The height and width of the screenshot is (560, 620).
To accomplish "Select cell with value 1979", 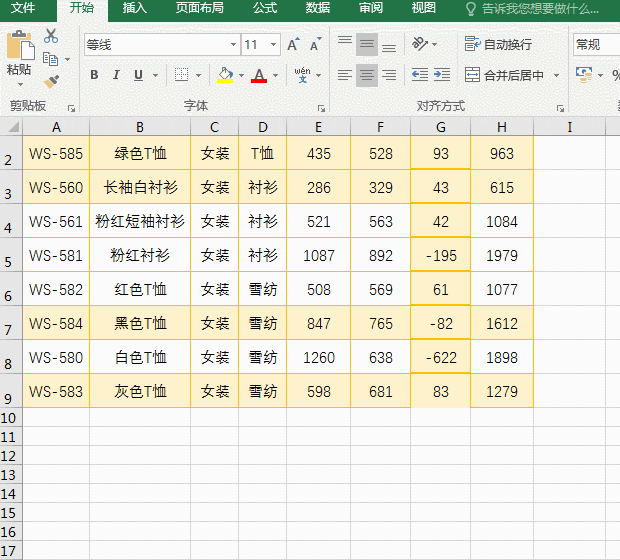I will [x=502, y=255].
